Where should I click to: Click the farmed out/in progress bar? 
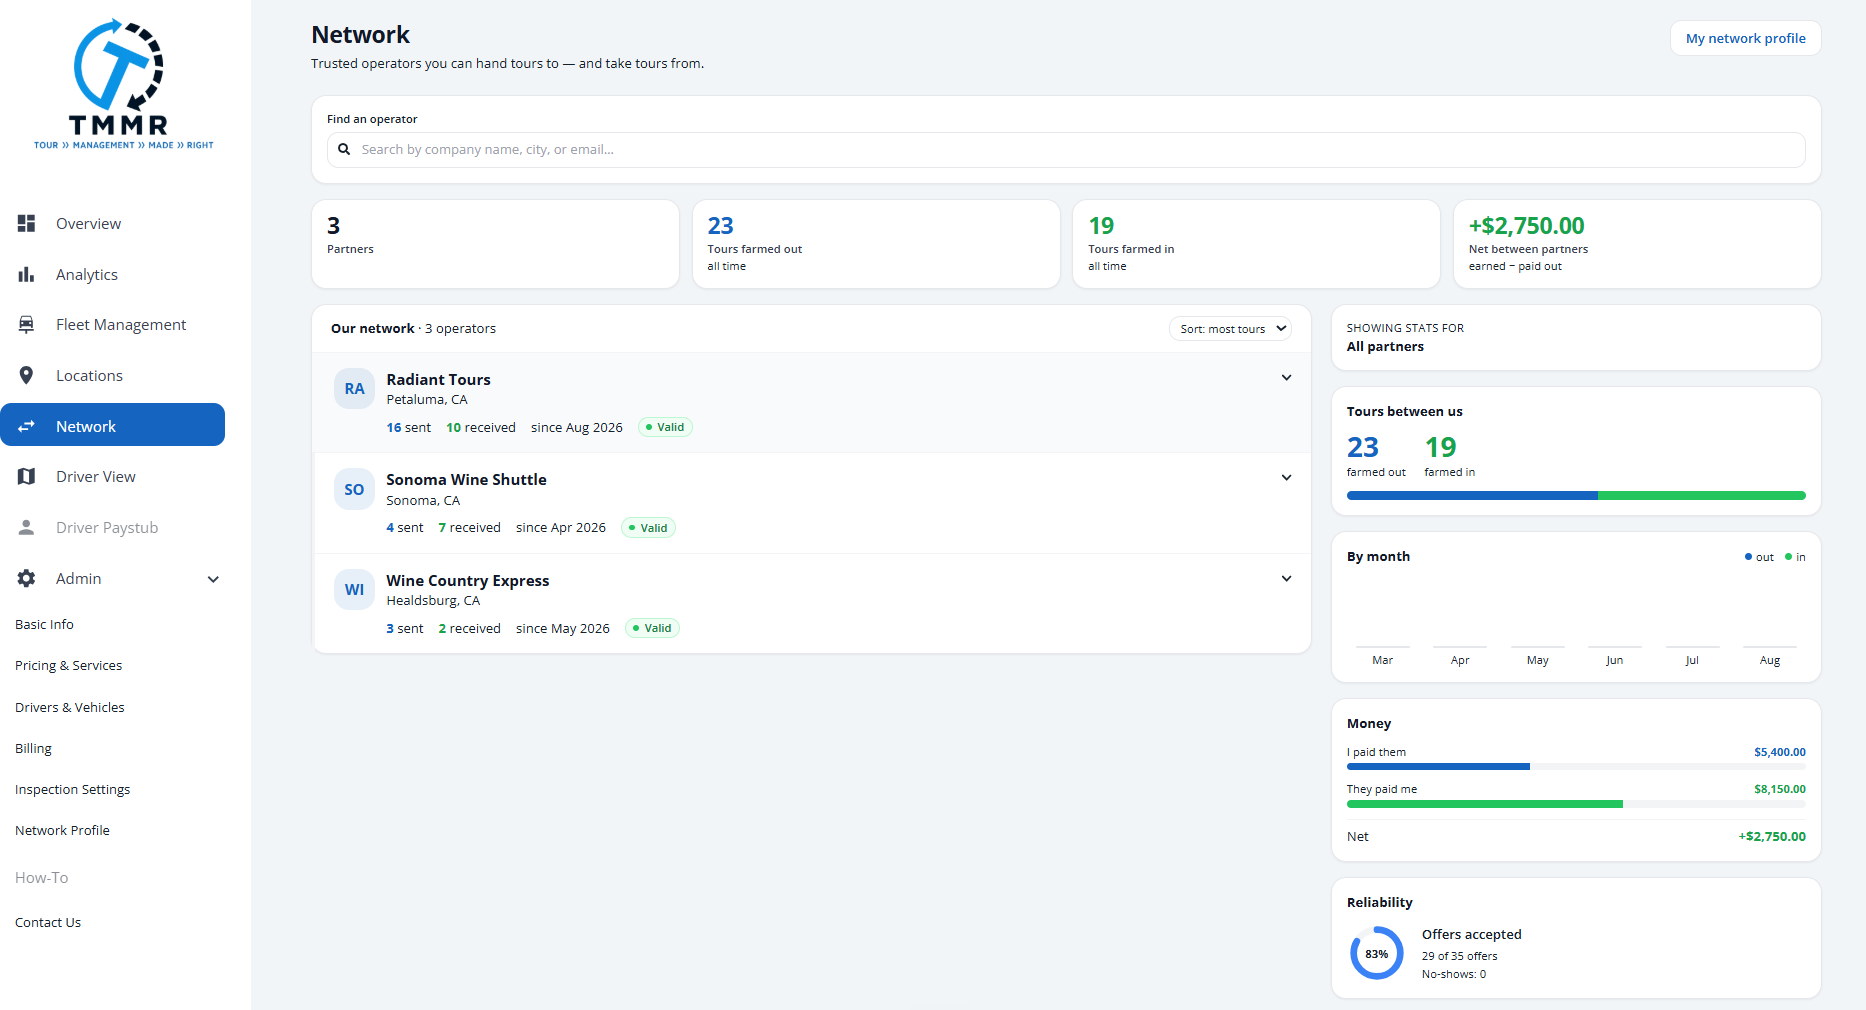(x=1576, y=496)
